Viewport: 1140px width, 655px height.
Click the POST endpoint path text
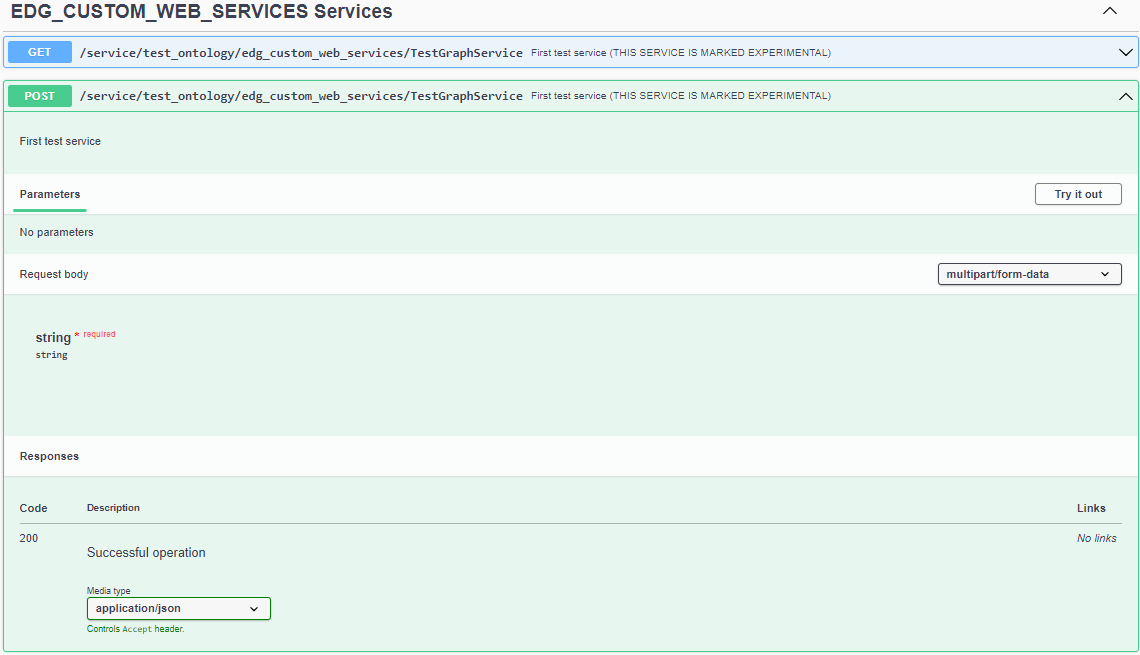click(x=301, y=96)
